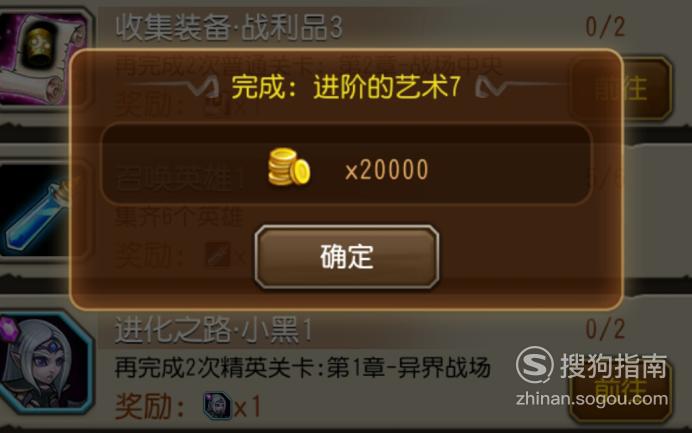Tap the x1 reward count text
Viewport: 692px width, 433px height.
tap(247, 407)
